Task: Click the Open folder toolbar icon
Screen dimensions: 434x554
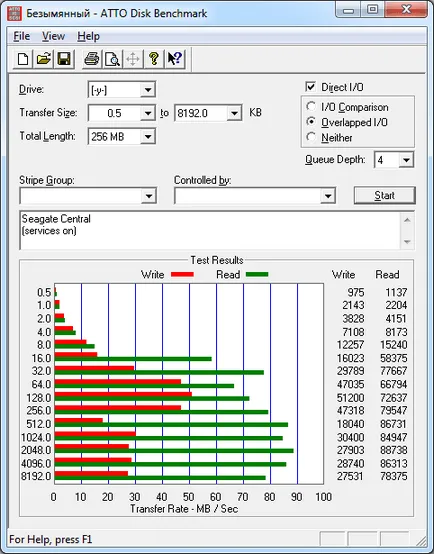Action: [43, 59]
